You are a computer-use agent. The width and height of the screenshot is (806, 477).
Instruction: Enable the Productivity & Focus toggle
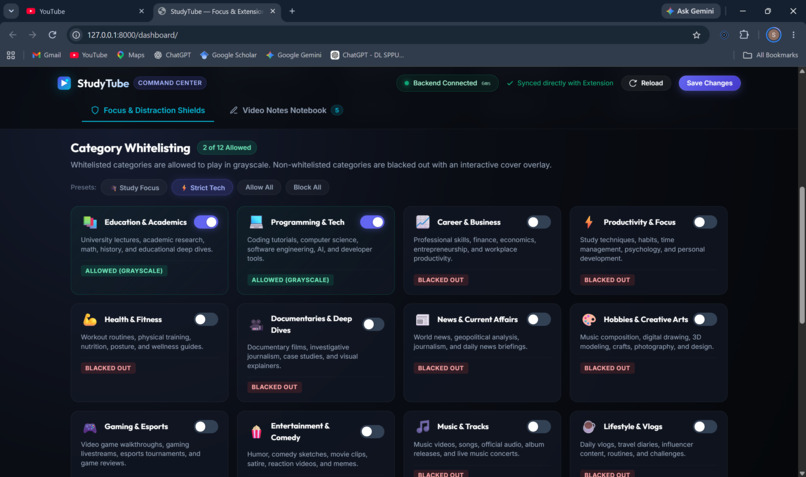(x=705, y=222)
